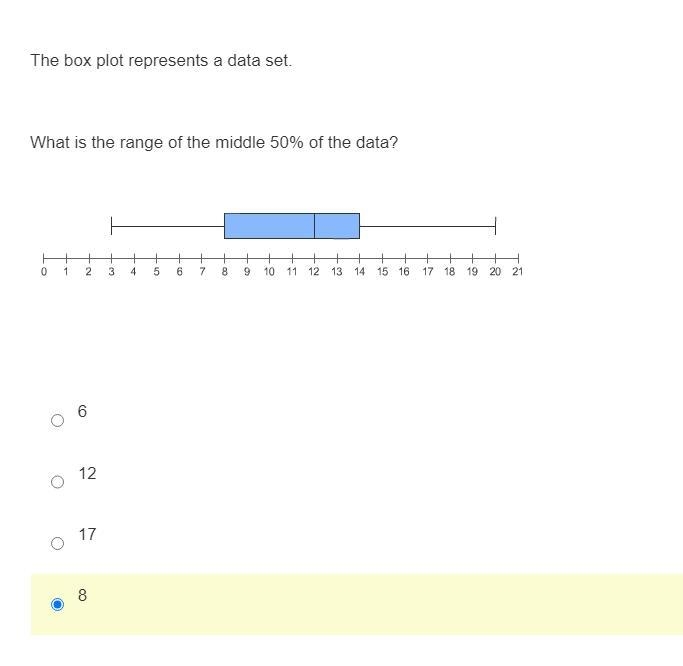
Task: Click number 14 on the number line
Action: coord(359,272)
